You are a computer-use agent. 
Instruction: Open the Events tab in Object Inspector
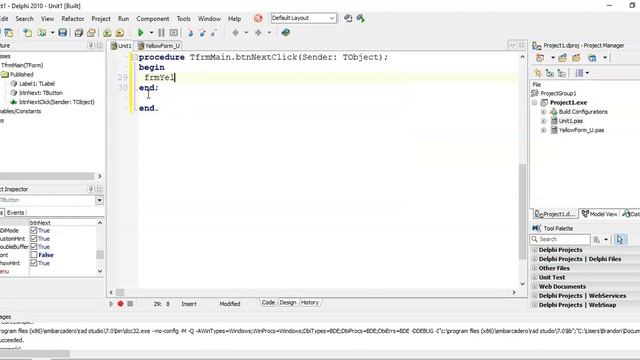point(16,213)
